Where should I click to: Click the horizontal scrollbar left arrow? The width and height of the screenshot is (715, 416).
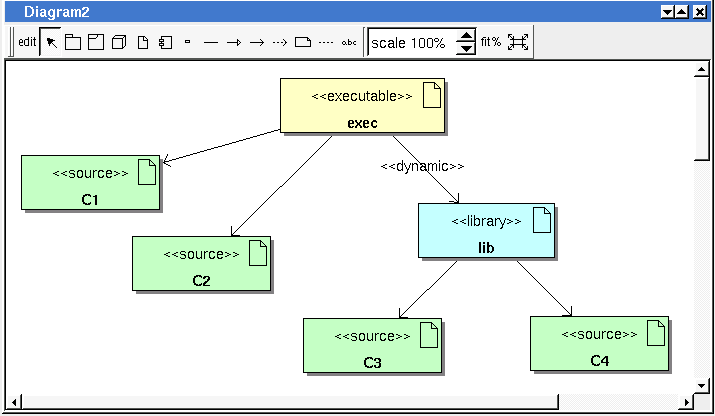coord(14,402)
